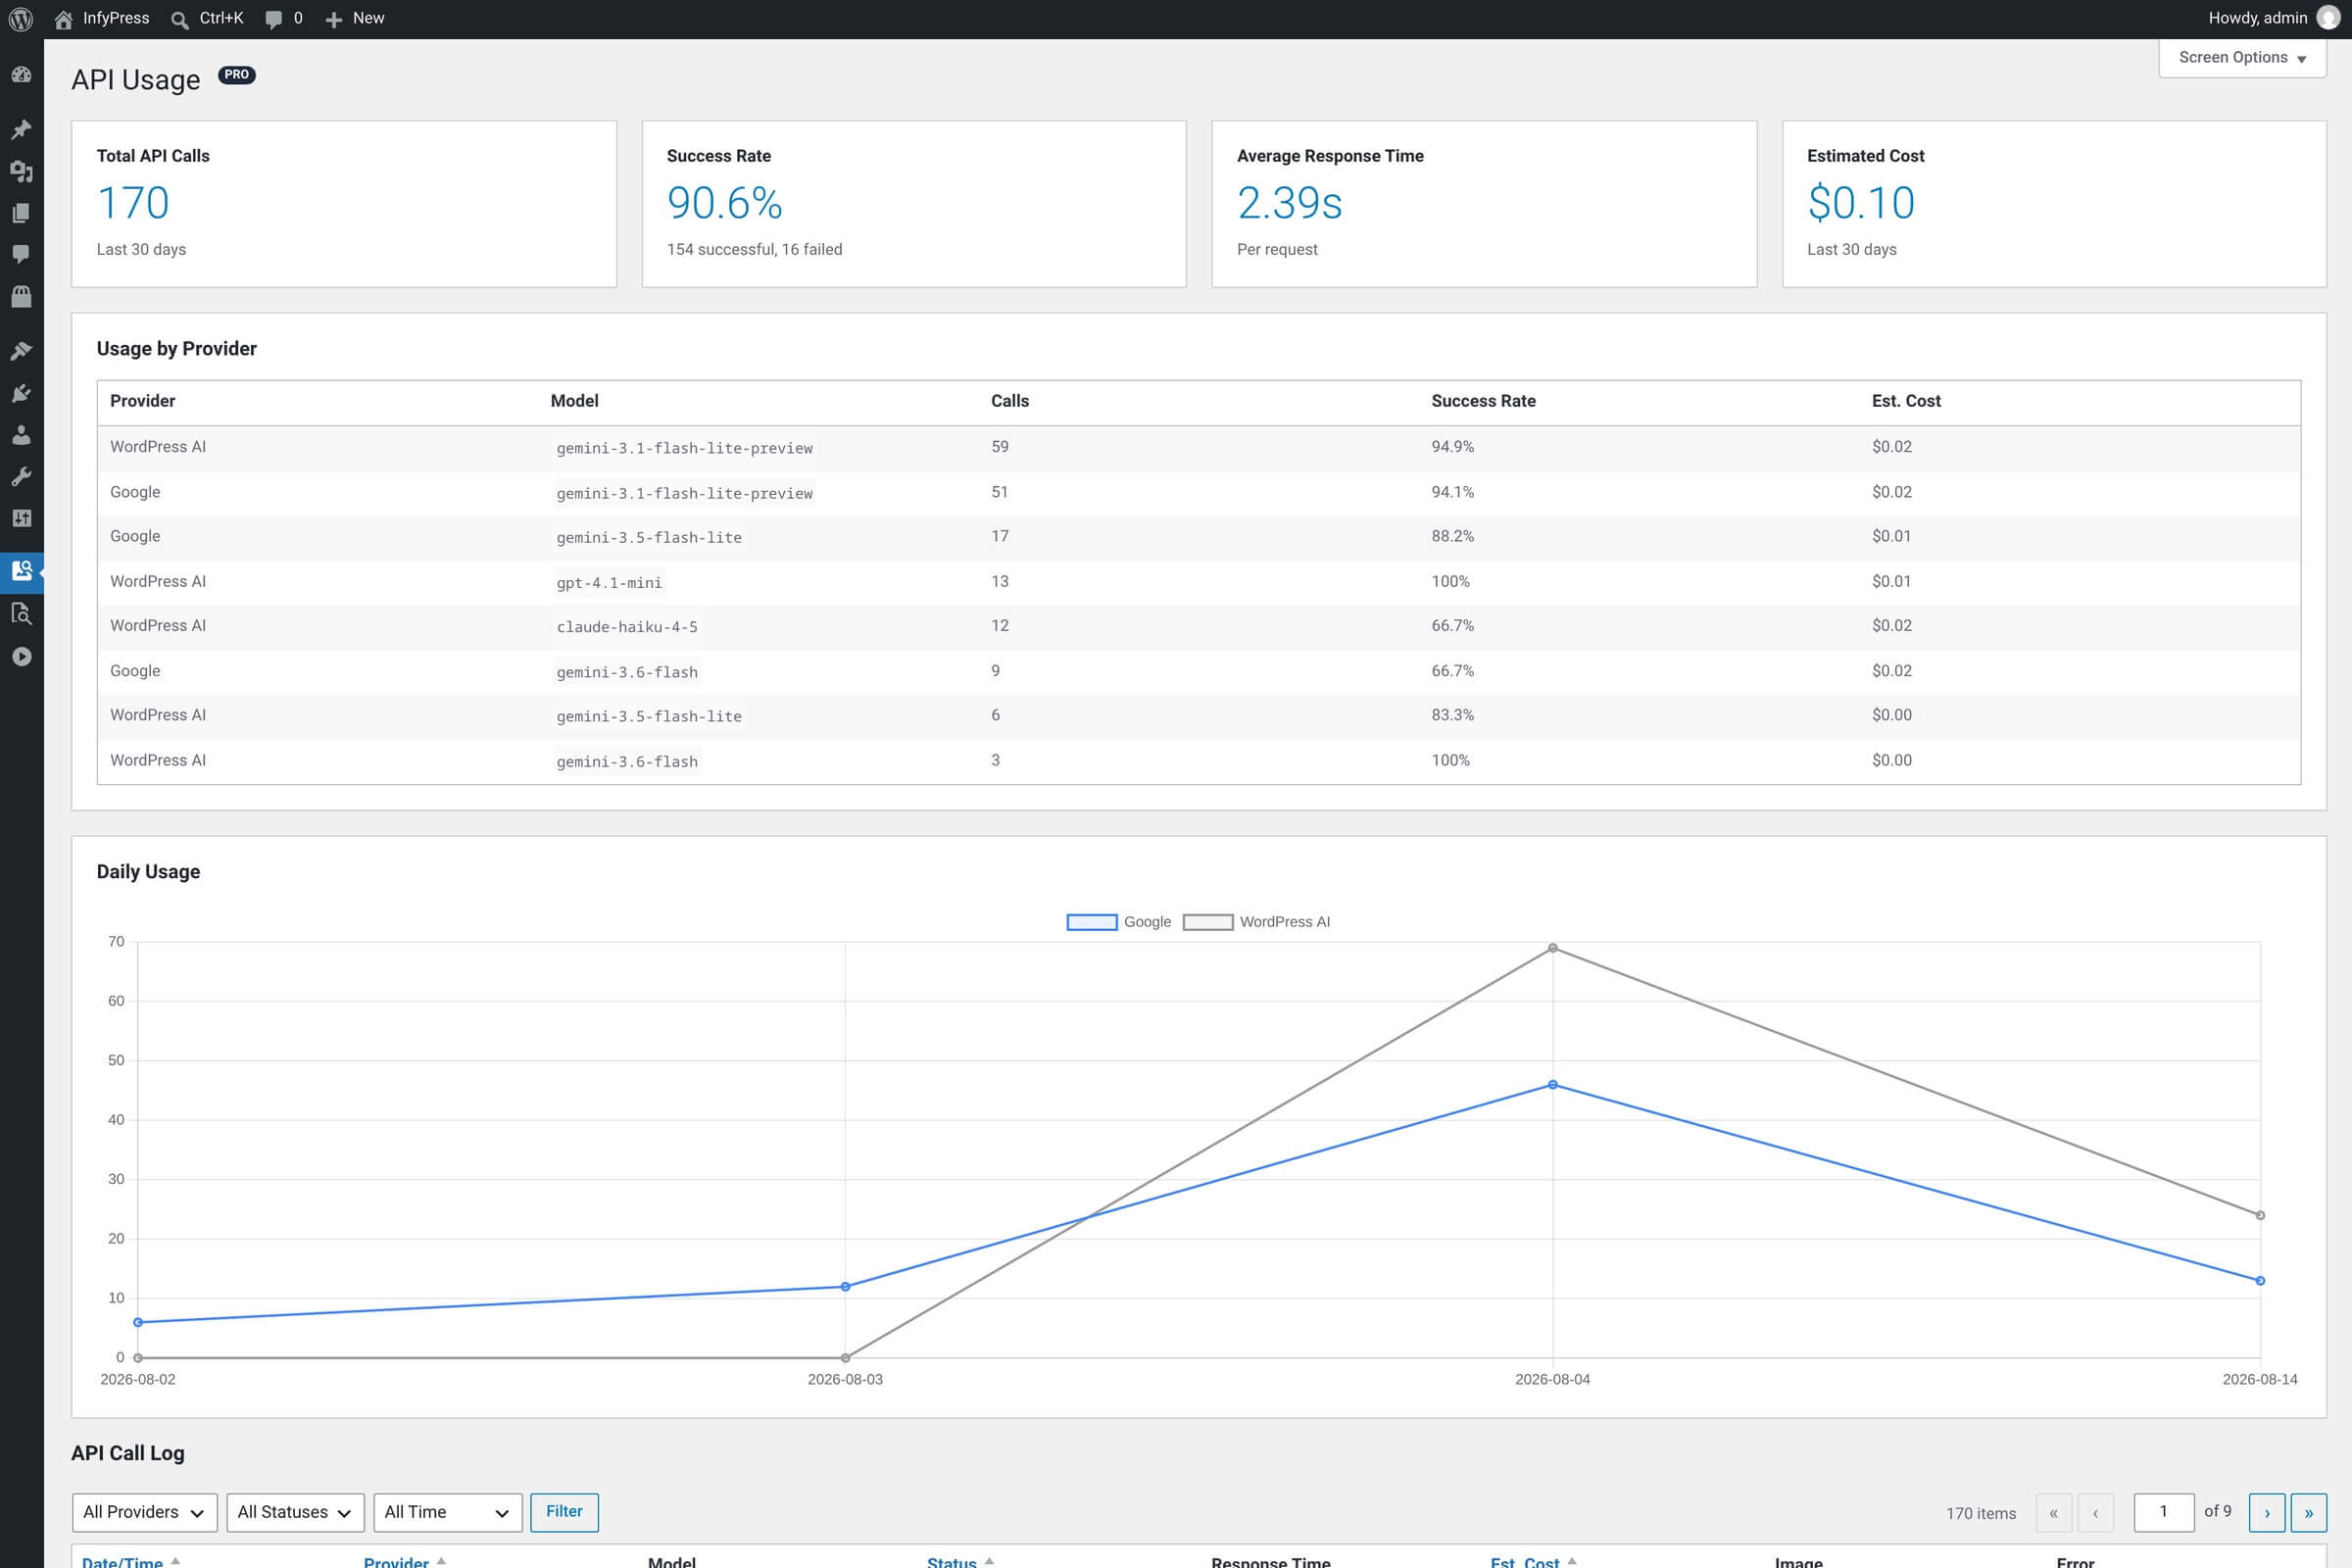Open the WordPress logo menu
The image size is (2352, 1568).
click(x=21, y=19)
